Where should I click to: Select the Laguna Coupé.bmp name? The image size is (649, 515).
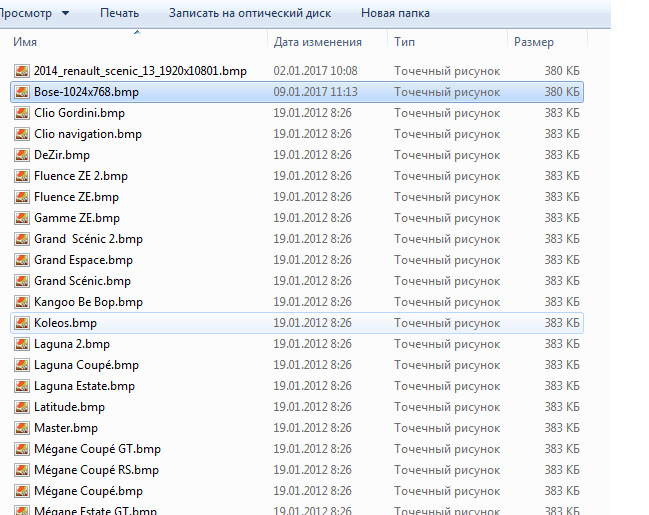tap(86, 365)
